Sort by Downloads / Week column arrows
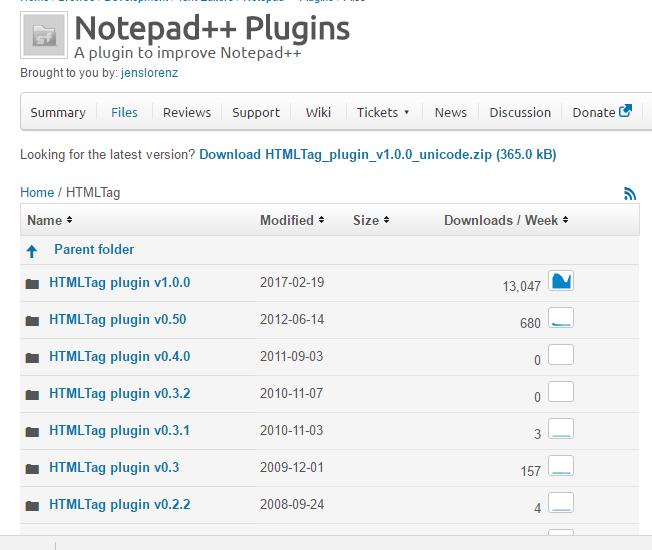Viewport: 652px width, 550px height. [x=566, y=220]
